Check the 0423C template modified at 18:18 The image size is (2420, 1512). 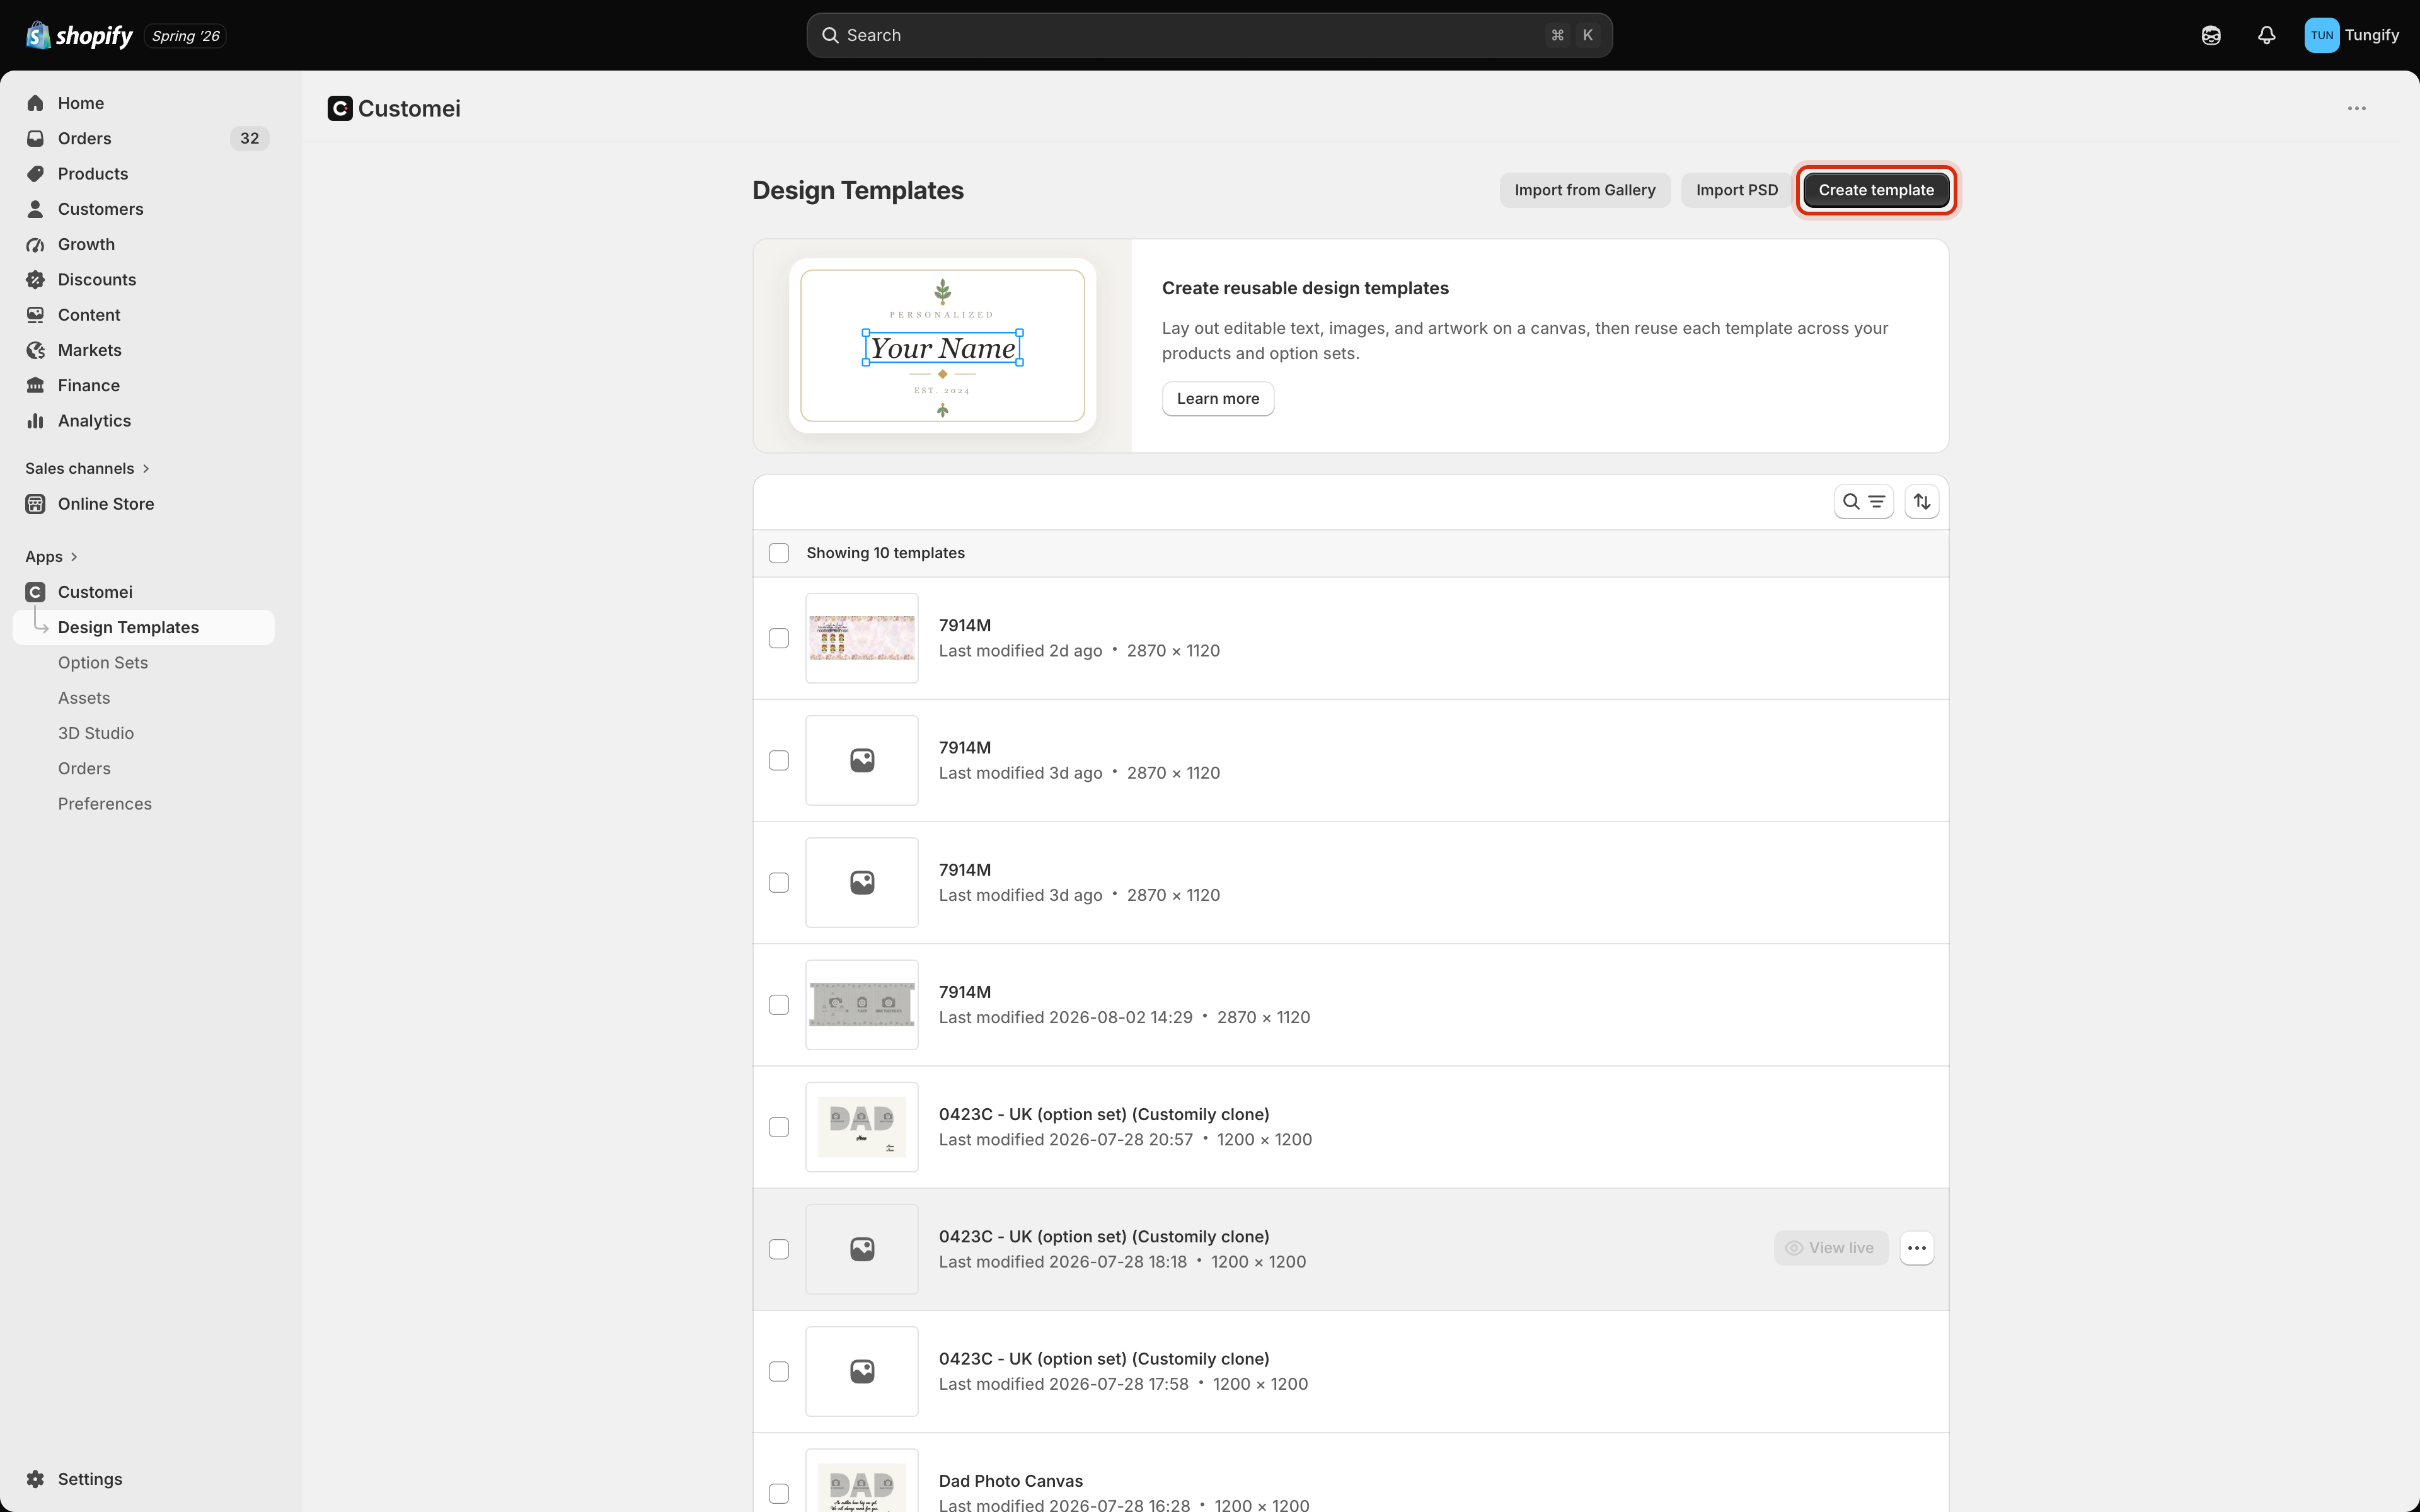coord(779,1249)
